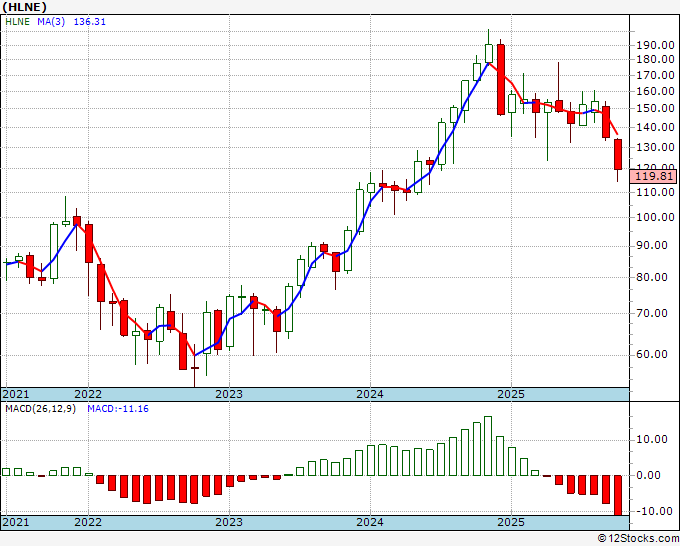Click the 10.00 MACD axis label
This screenshot has height=546, width=680.
tap(652, 440)
